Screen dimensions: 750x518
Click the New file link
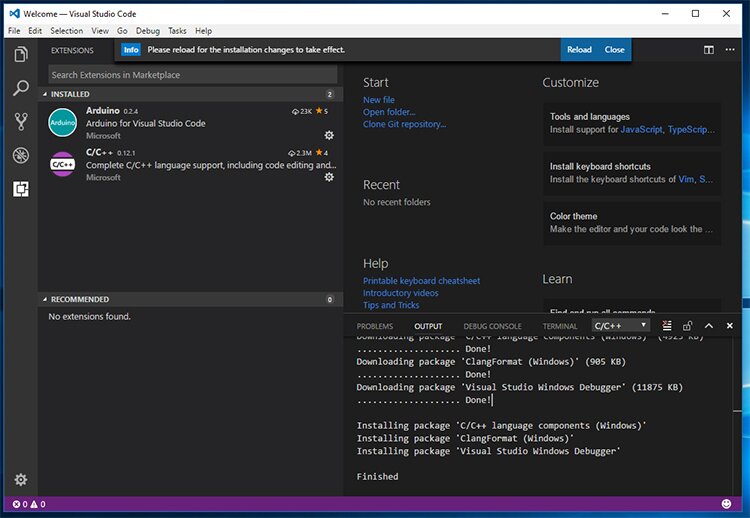coord(379,100)
